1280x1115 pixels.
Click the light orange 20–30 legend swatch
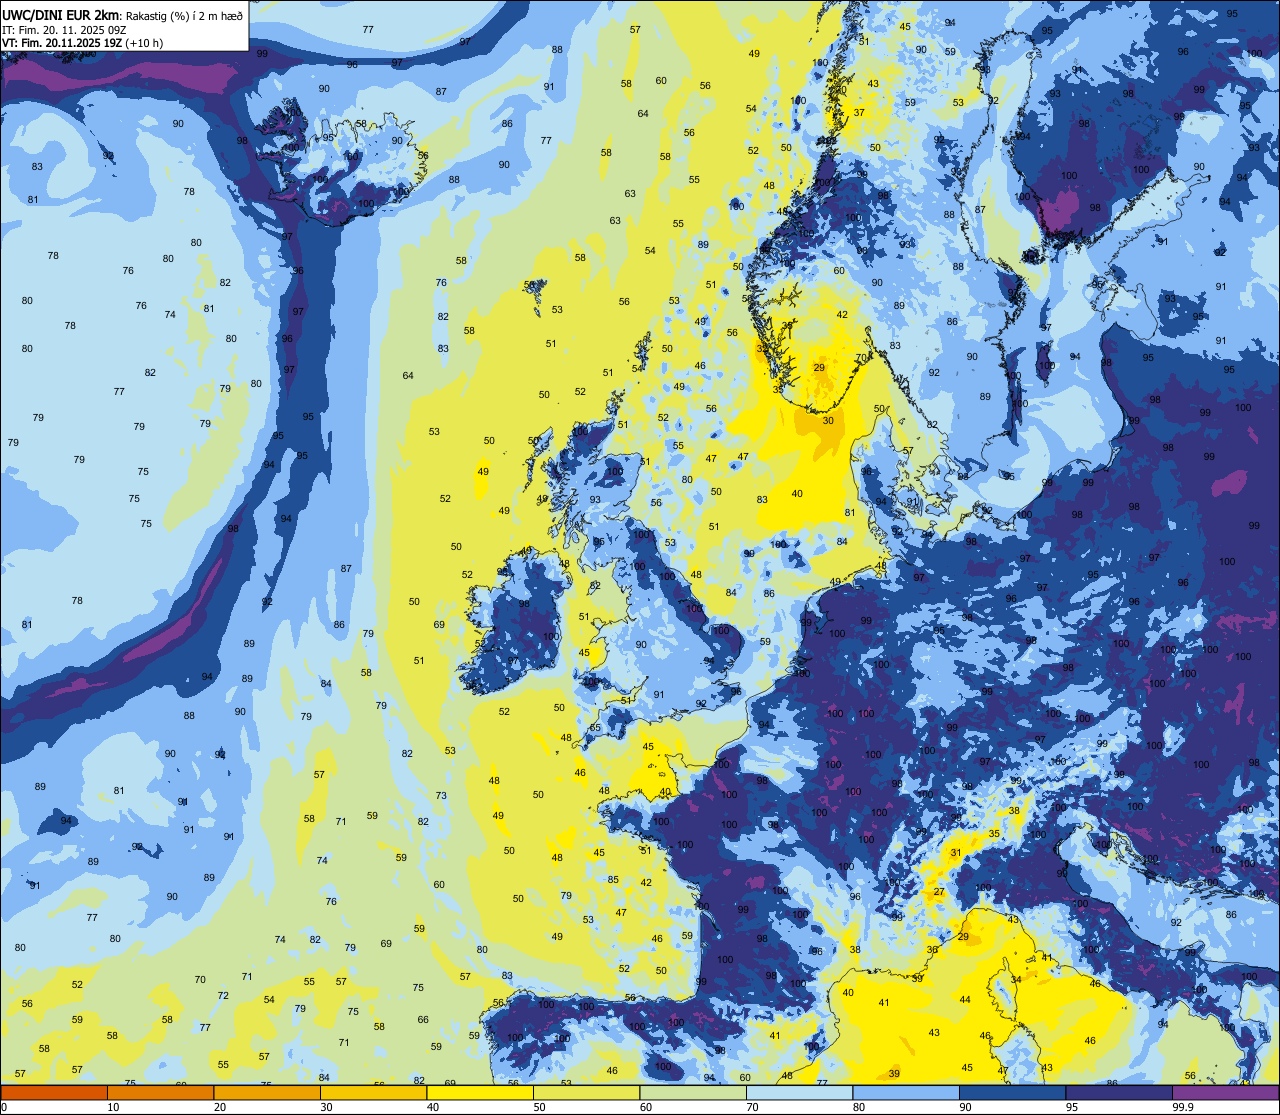tap(267, 1092)
